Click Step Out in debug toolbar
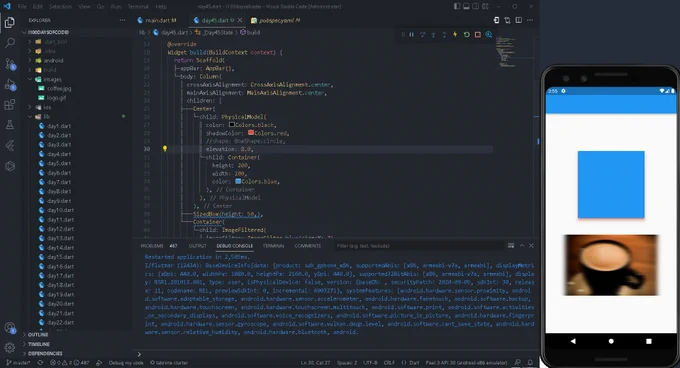Image resolution: width=680 pixels, height=368 pixels. [444, 35]
